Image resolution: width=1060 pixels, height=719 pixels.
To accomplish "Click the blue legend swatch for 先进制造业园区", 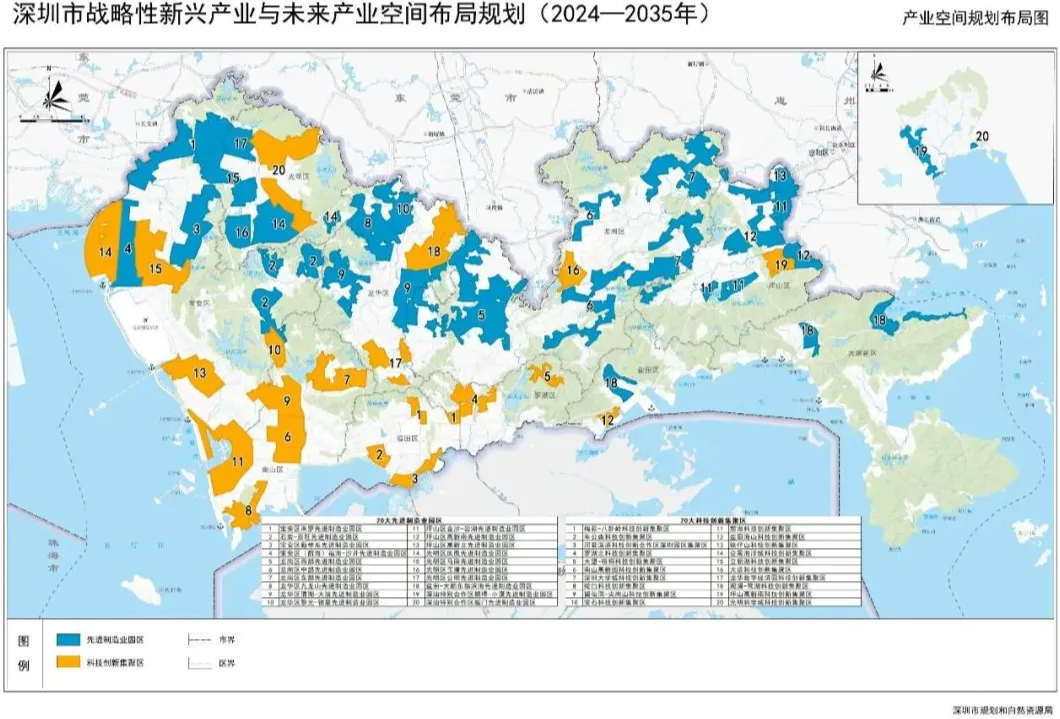I will [69, 639].
